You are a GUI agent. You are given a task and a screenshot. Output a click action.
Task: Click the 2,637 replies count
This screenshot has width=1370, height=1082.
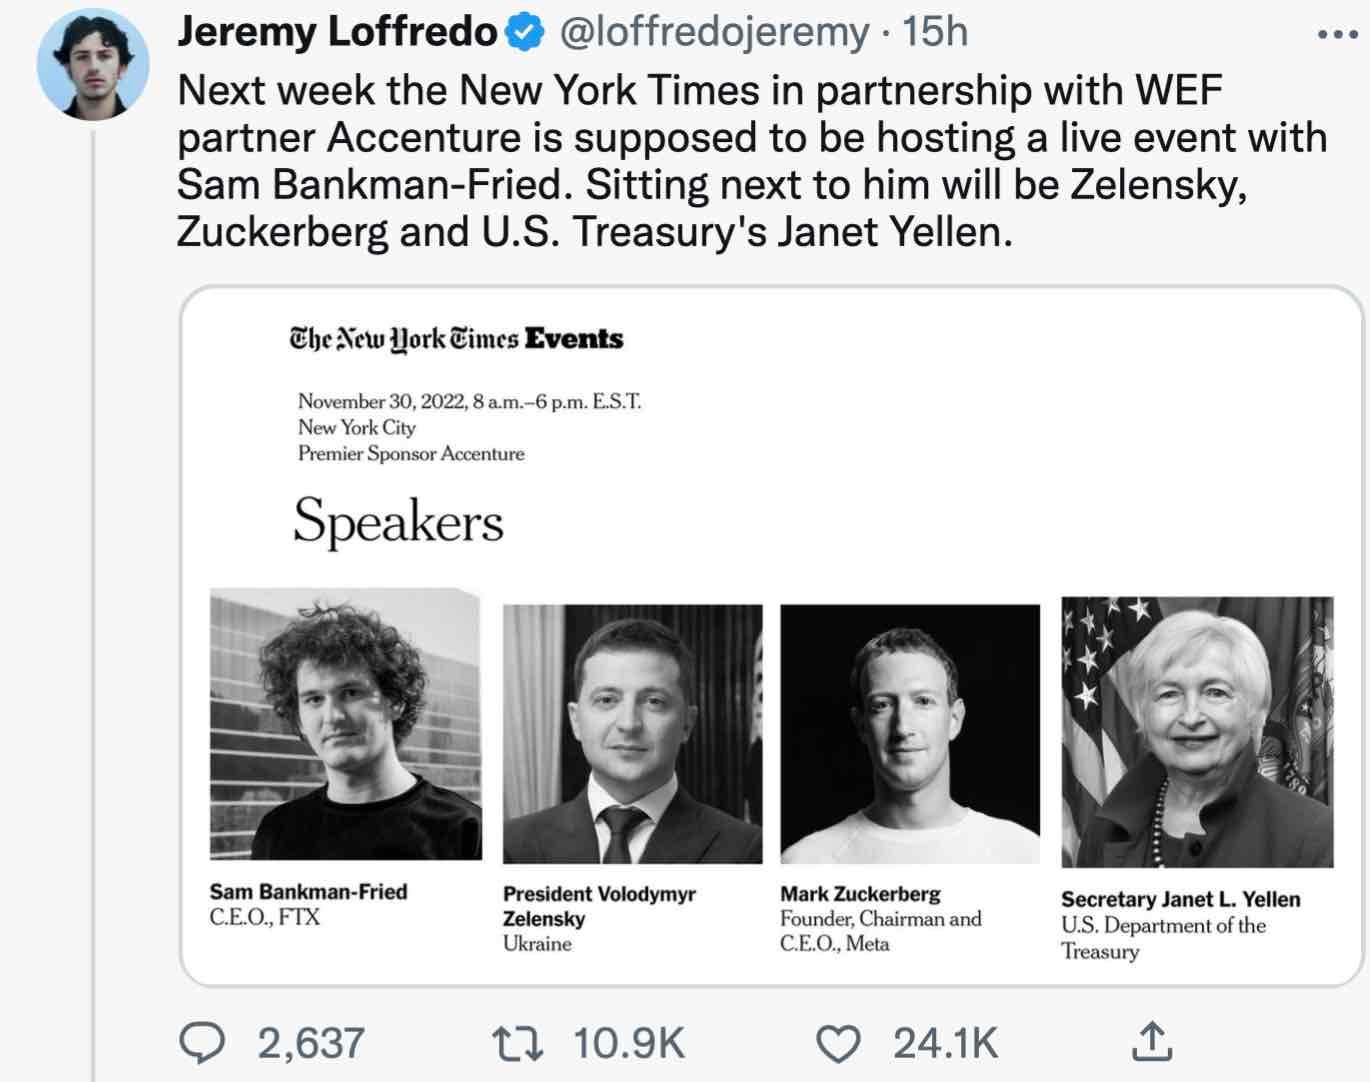[311, 1043]
